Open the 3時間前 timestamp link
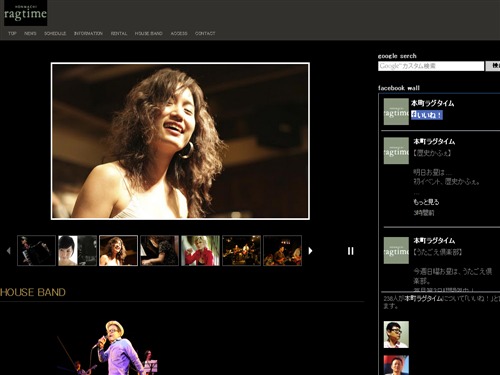 (424, 213)
